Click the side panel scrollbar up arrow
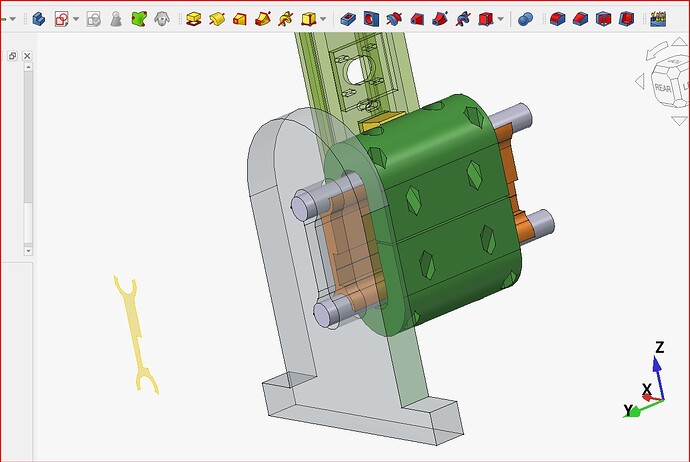The width and height of the screenshot is (690, 462). (x=28, y=67)
